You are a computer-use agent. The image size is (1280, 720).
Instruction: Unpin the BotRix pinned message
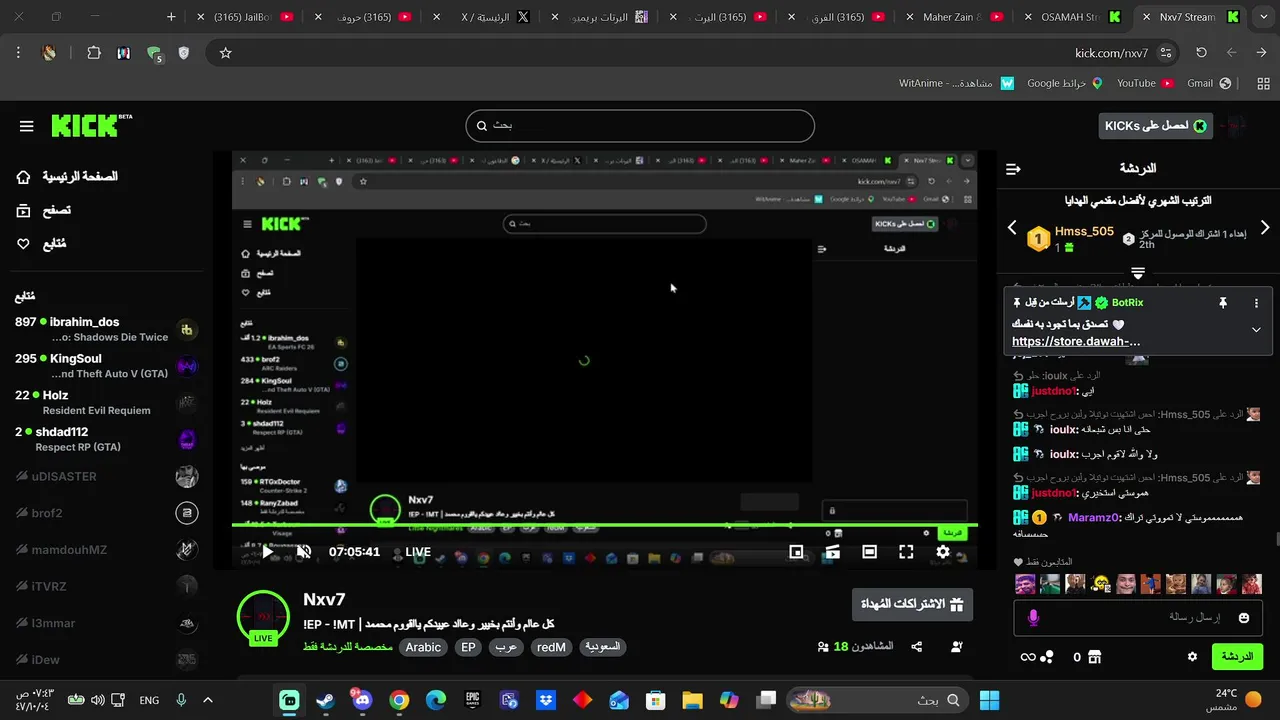1222,303
